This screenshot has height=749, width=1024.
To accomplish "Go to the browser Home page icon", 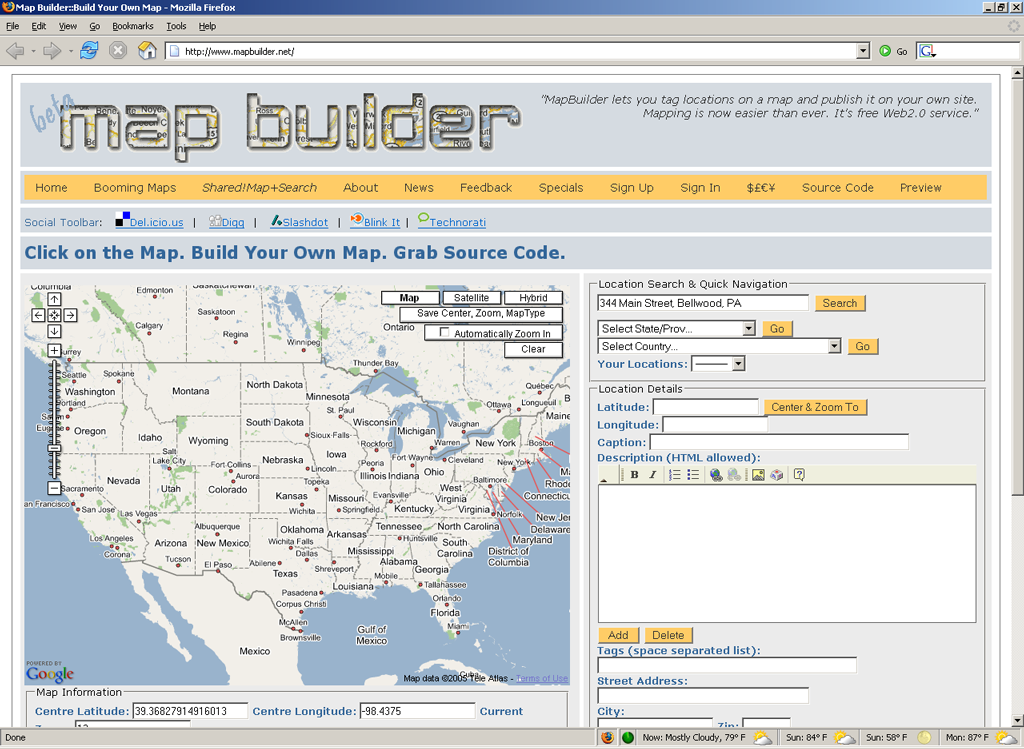I will [148, 50].
